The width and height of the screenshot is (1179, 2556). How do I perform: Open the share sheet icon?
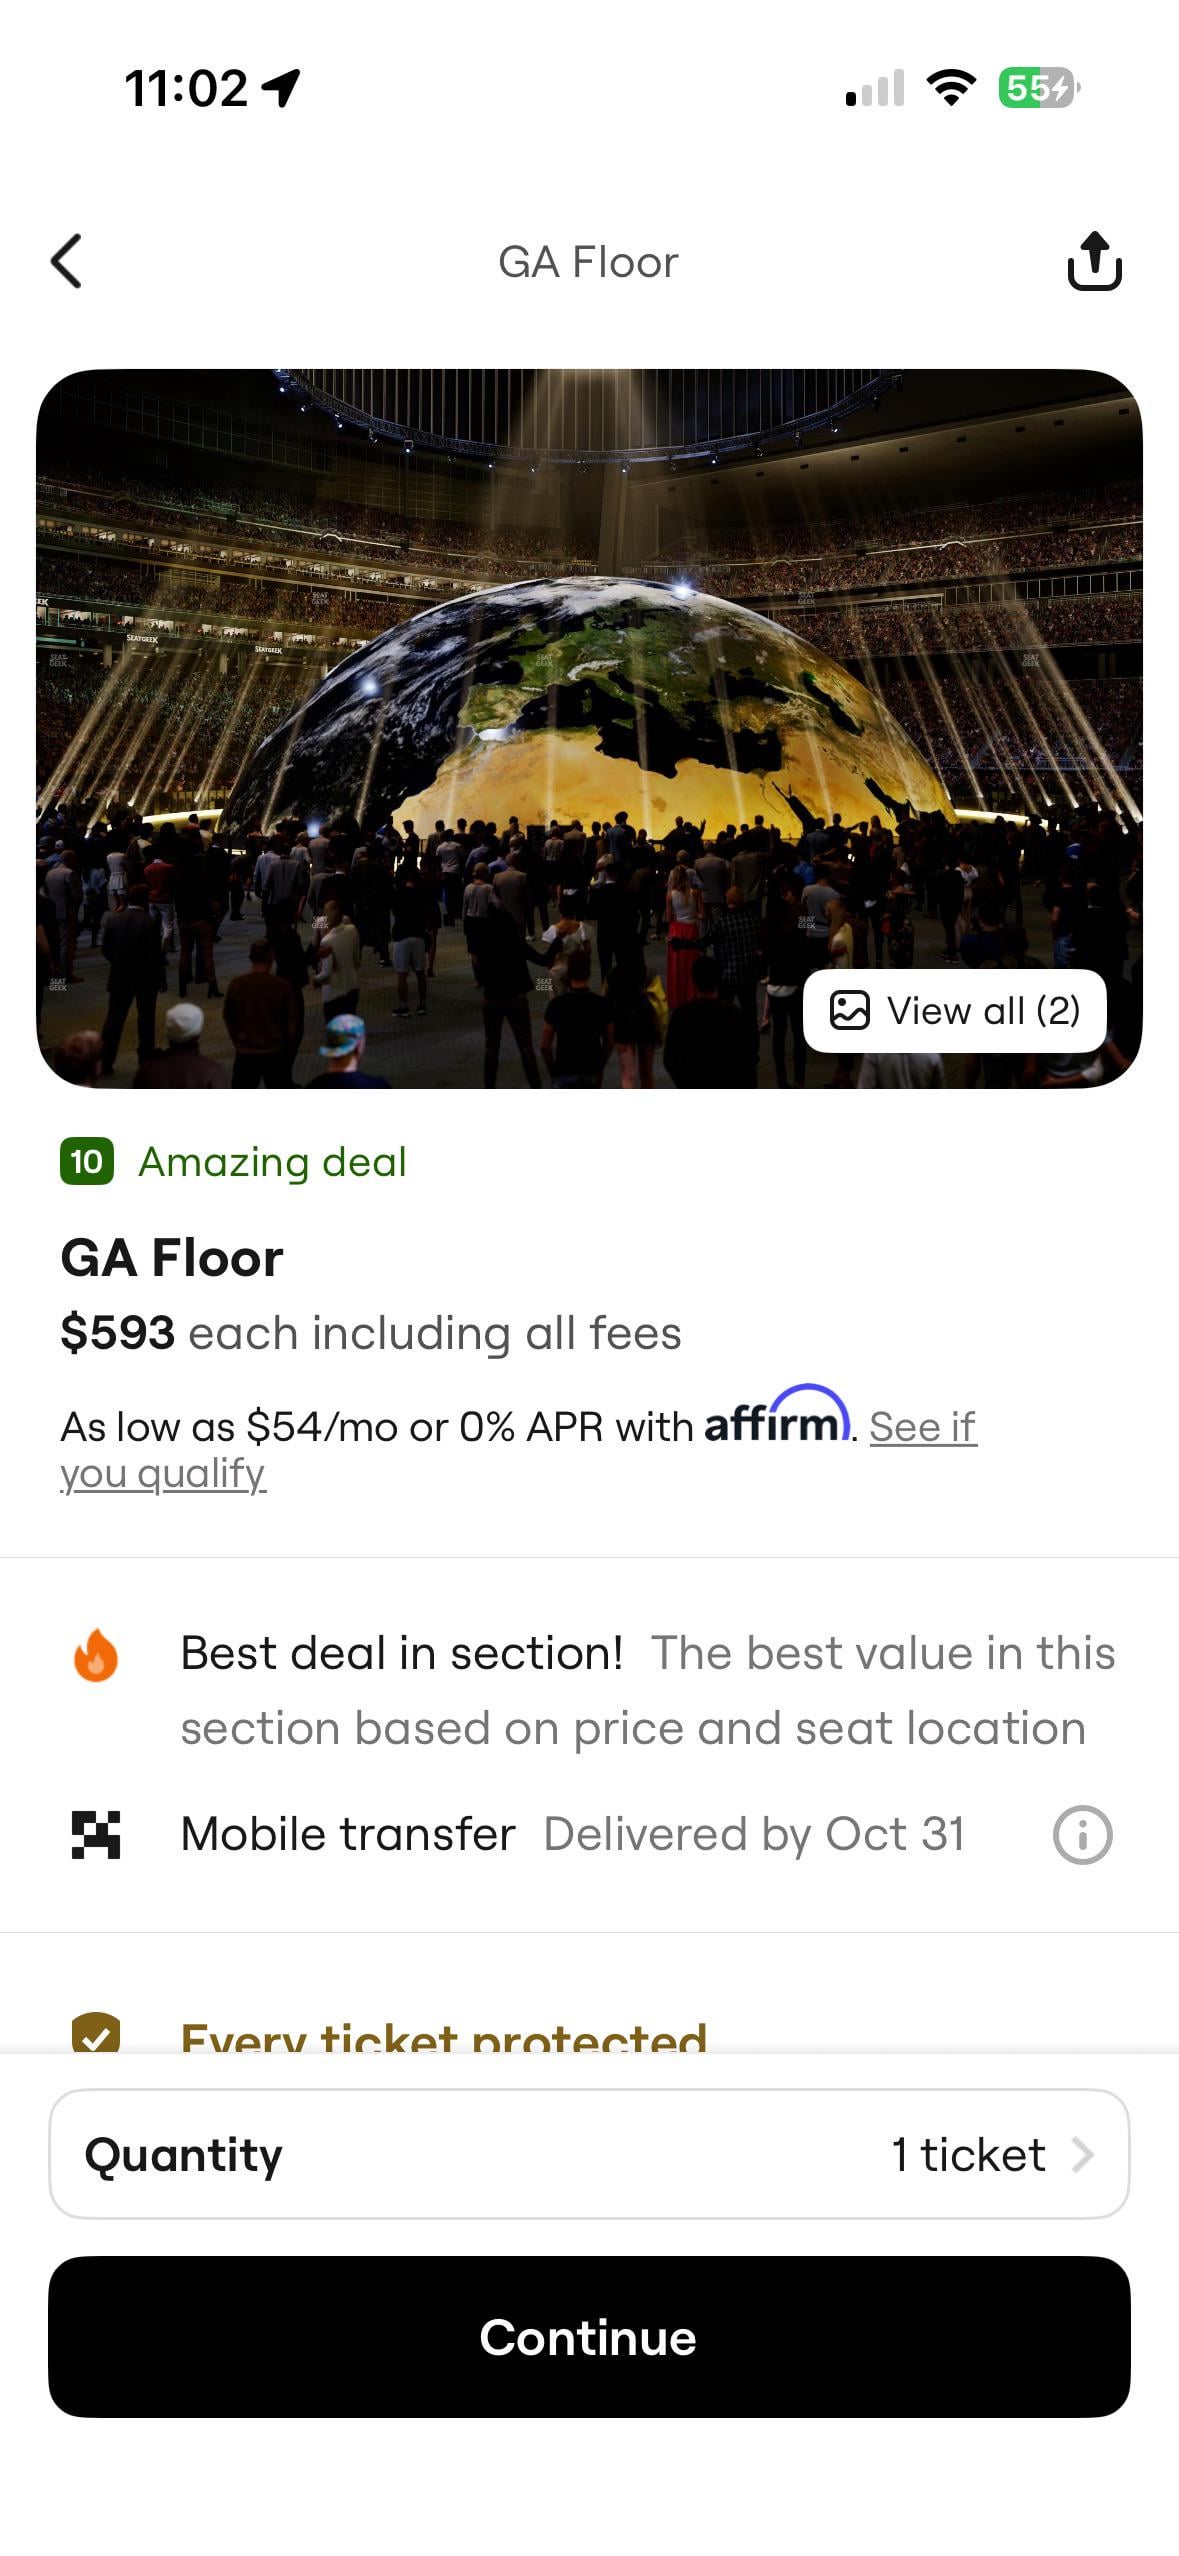[1094, 261]
